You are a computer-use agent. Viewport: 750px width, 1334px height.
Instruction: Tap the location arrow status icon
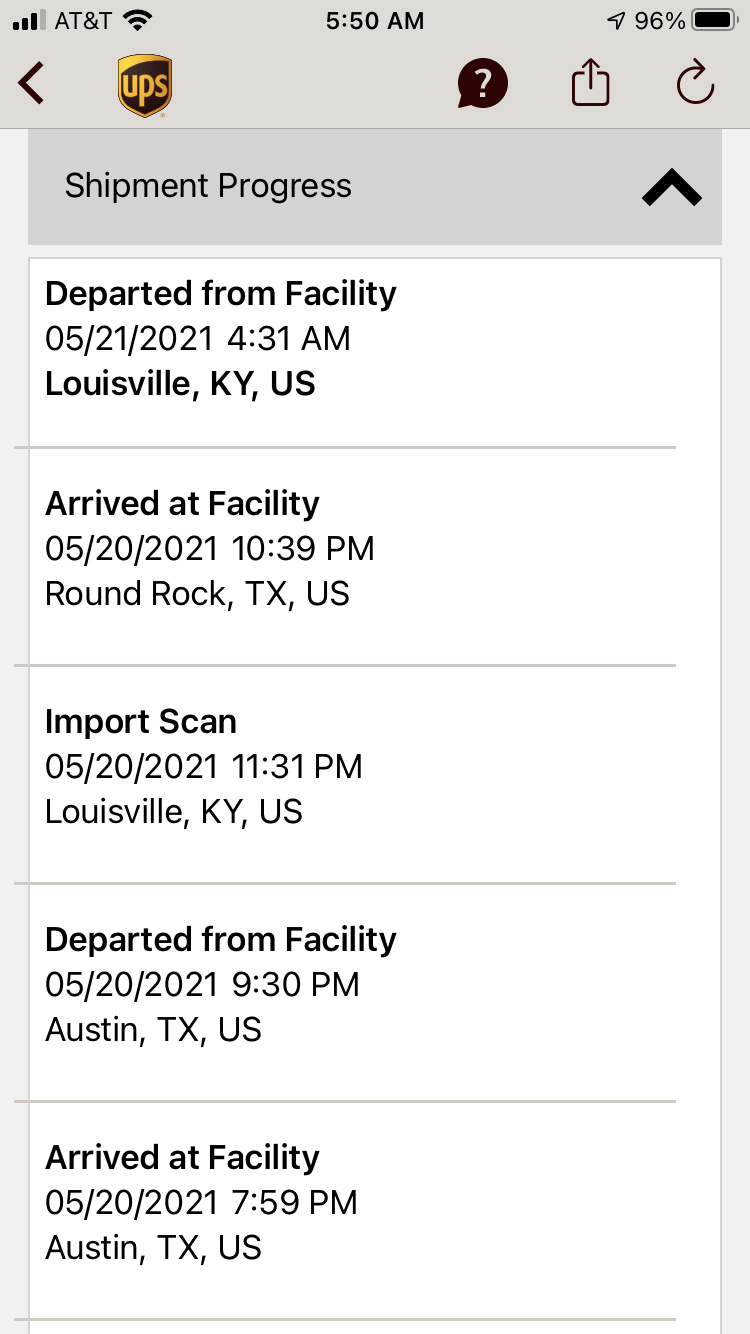tap(616, 21)
